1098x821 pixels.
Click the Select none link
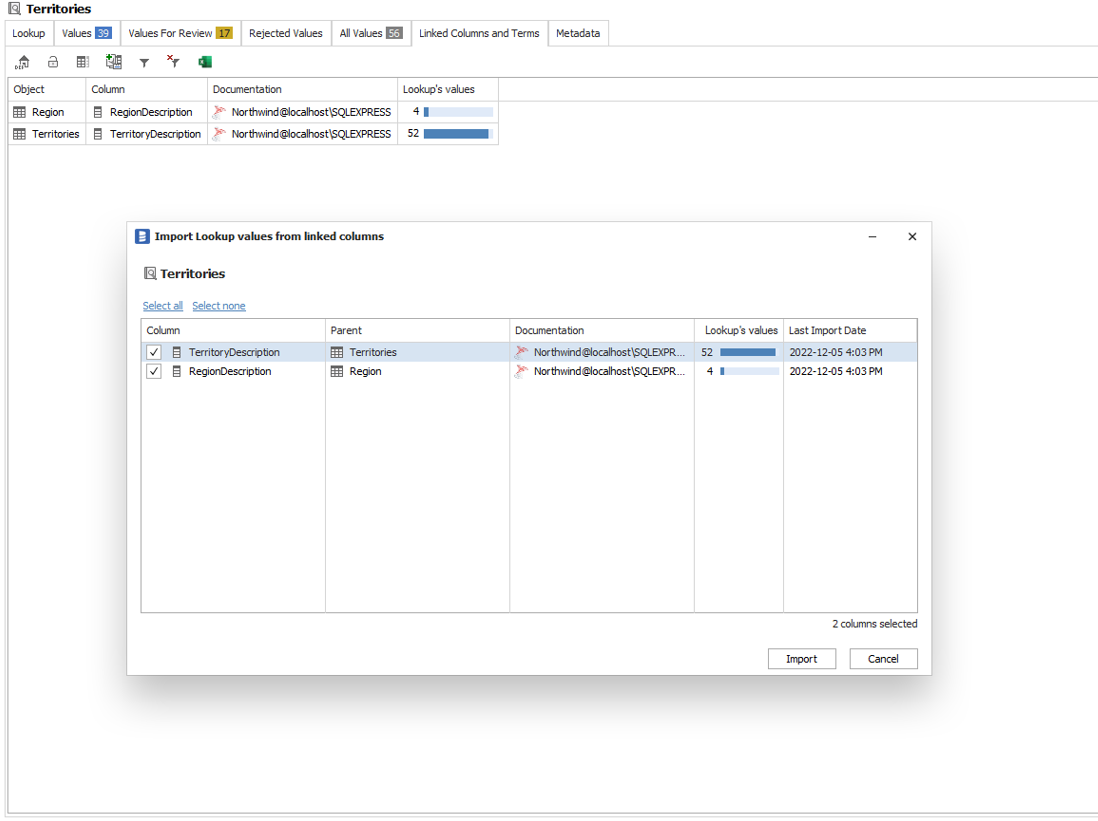click(x=218, y=306)
